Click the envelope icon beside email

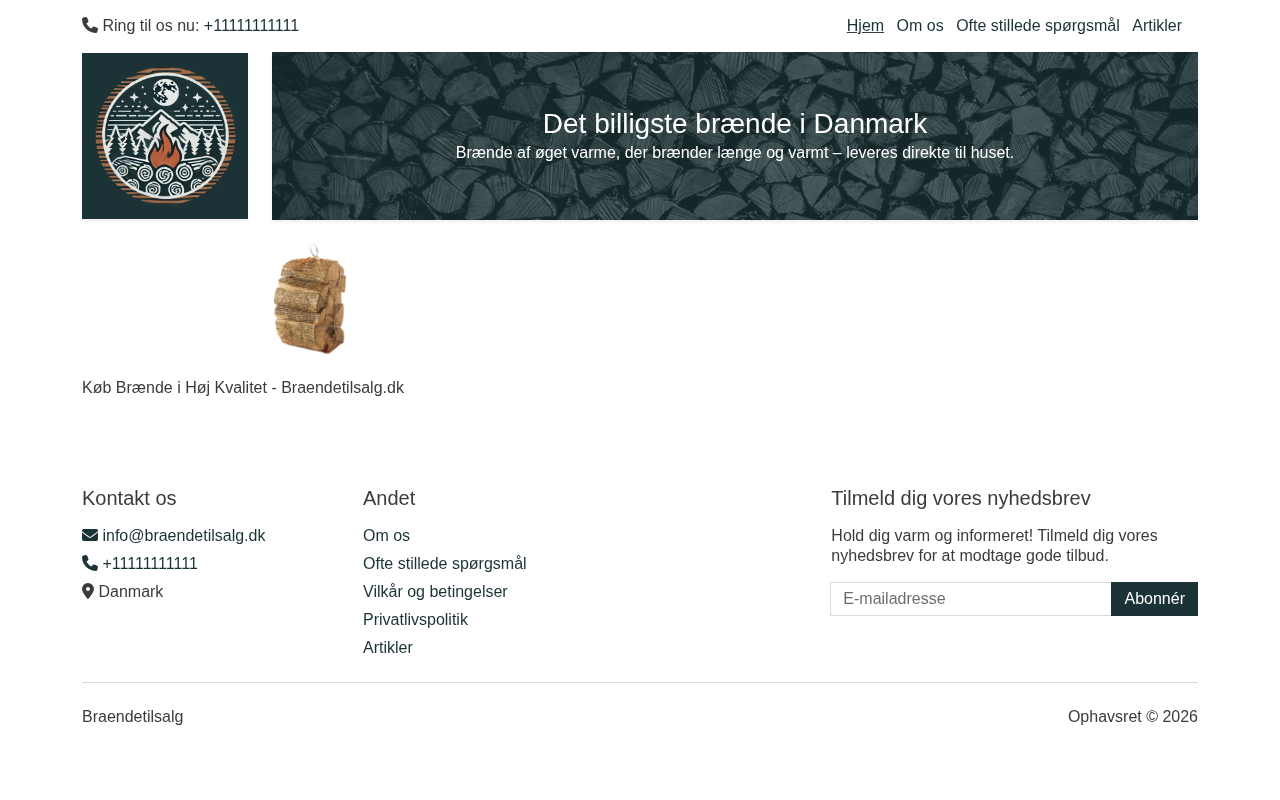point(90,535)
